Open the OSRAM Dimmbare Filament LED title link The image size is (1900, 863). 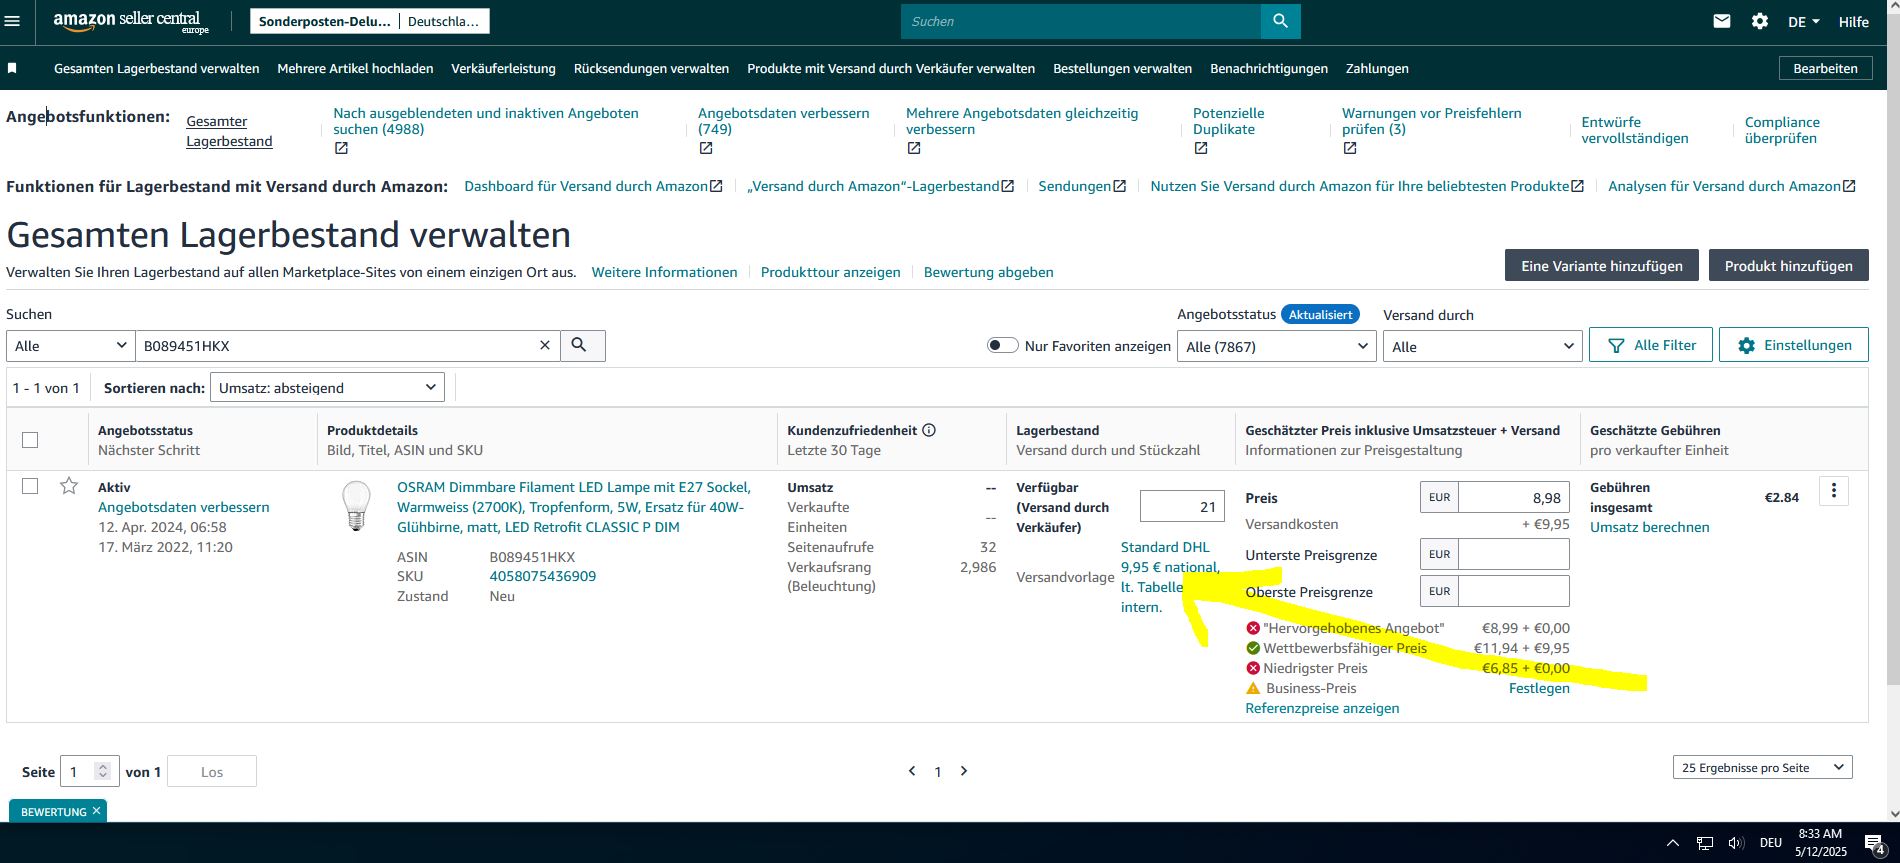(573, 507)
